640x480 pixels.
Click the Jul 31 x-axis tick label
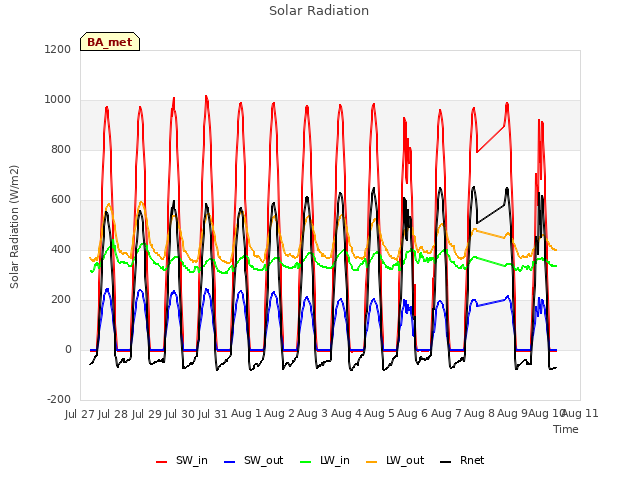coord(213,414)
